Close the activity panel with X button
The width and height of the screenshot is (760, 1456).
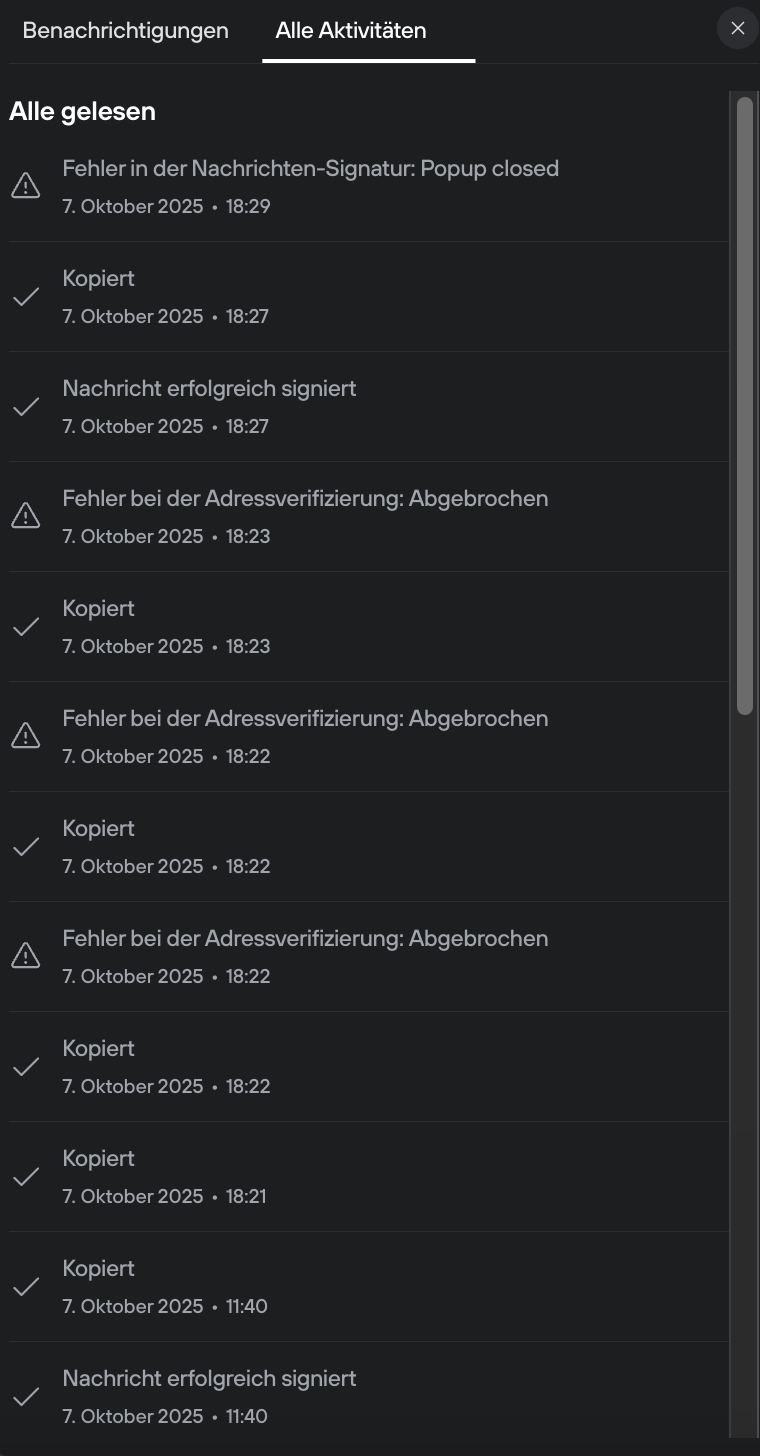738,28
